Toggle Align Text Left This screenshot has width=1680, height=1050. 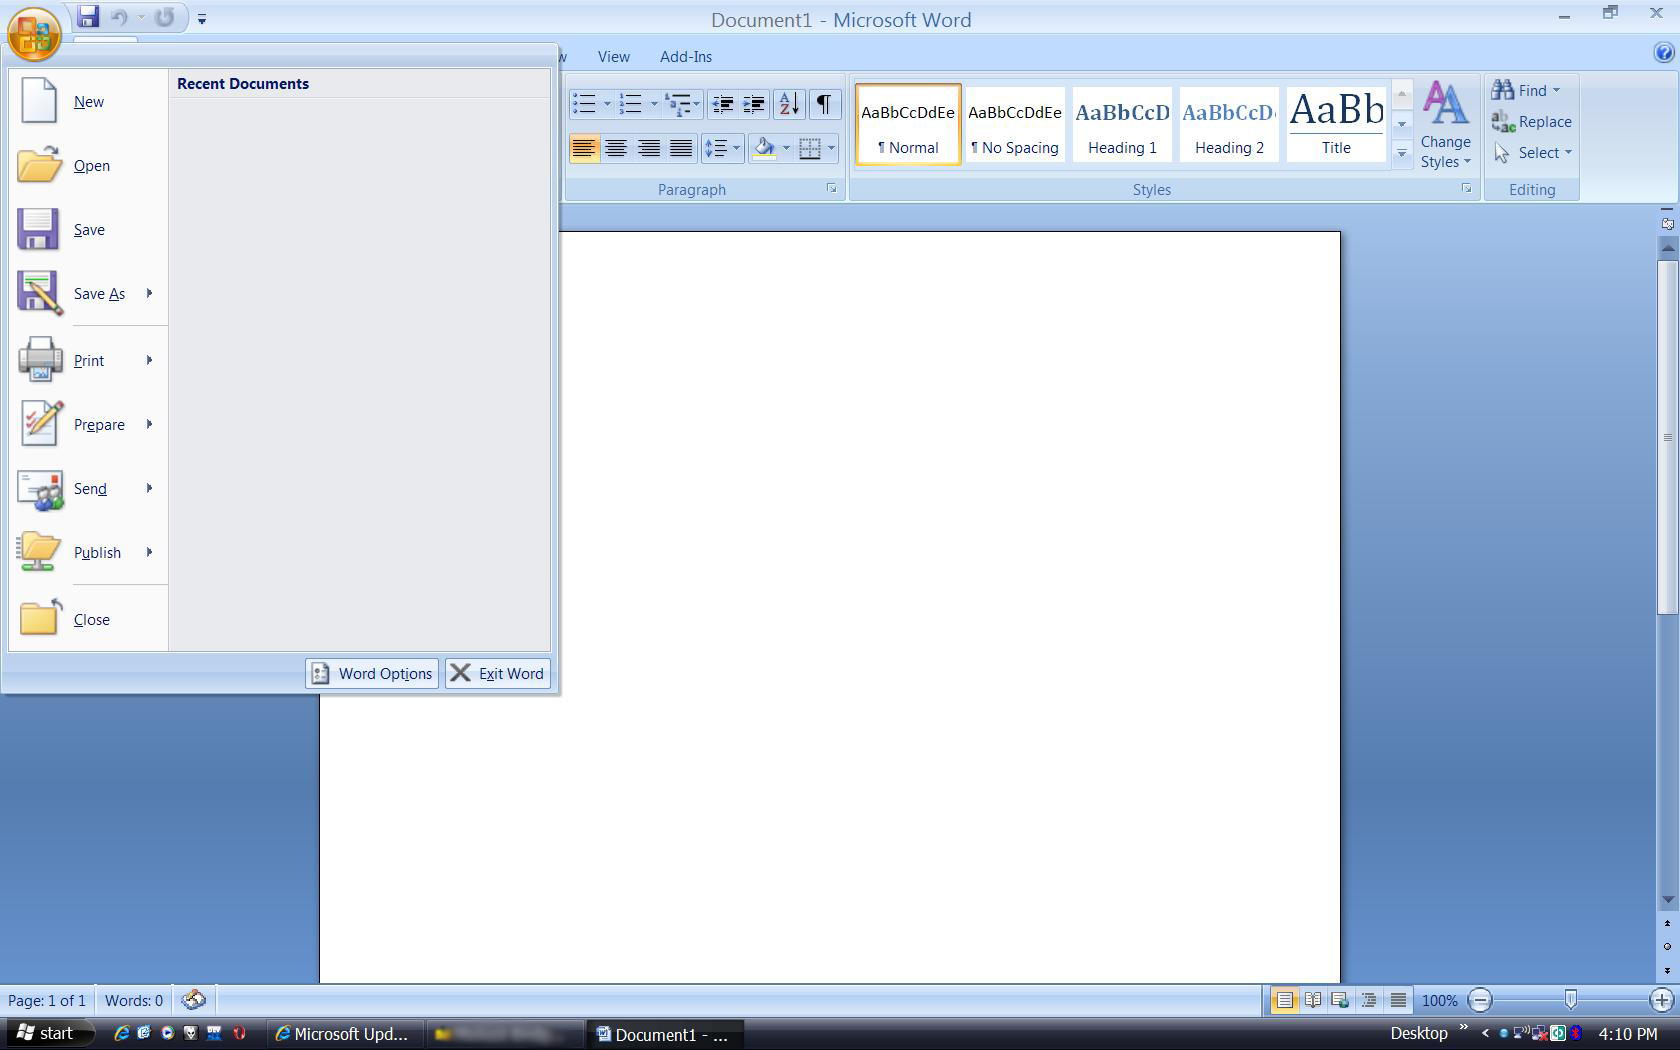click(584, 149)
